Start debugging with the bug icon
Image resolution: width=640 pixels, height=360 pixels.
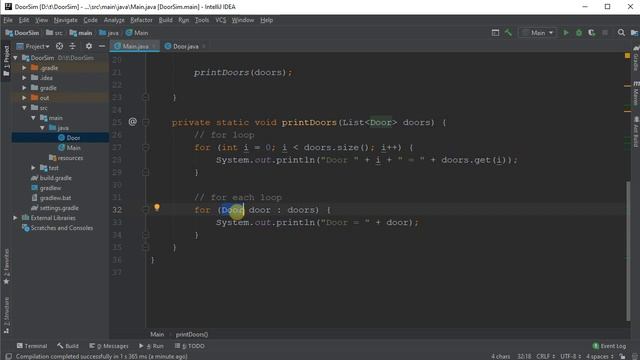click(x=579, y=33)
